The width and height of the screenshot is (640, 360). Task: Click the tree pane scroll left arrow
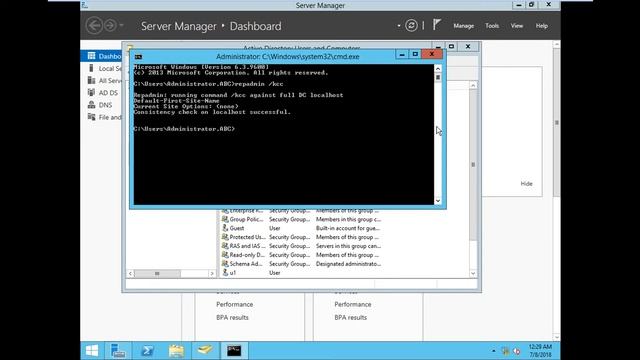pos(130,273)
